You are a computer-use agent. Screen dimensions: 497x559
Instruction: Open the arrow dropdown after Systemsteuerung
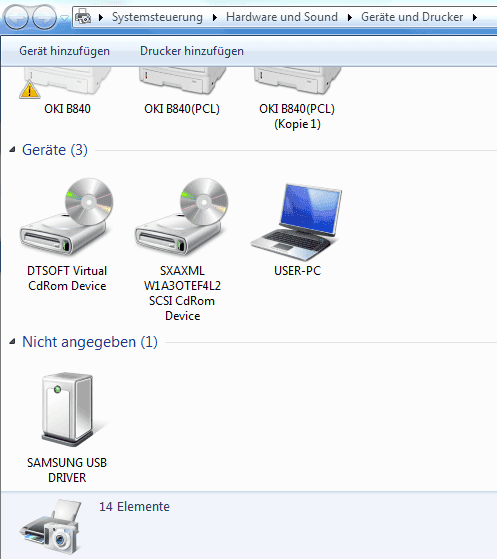coord(215,17)
